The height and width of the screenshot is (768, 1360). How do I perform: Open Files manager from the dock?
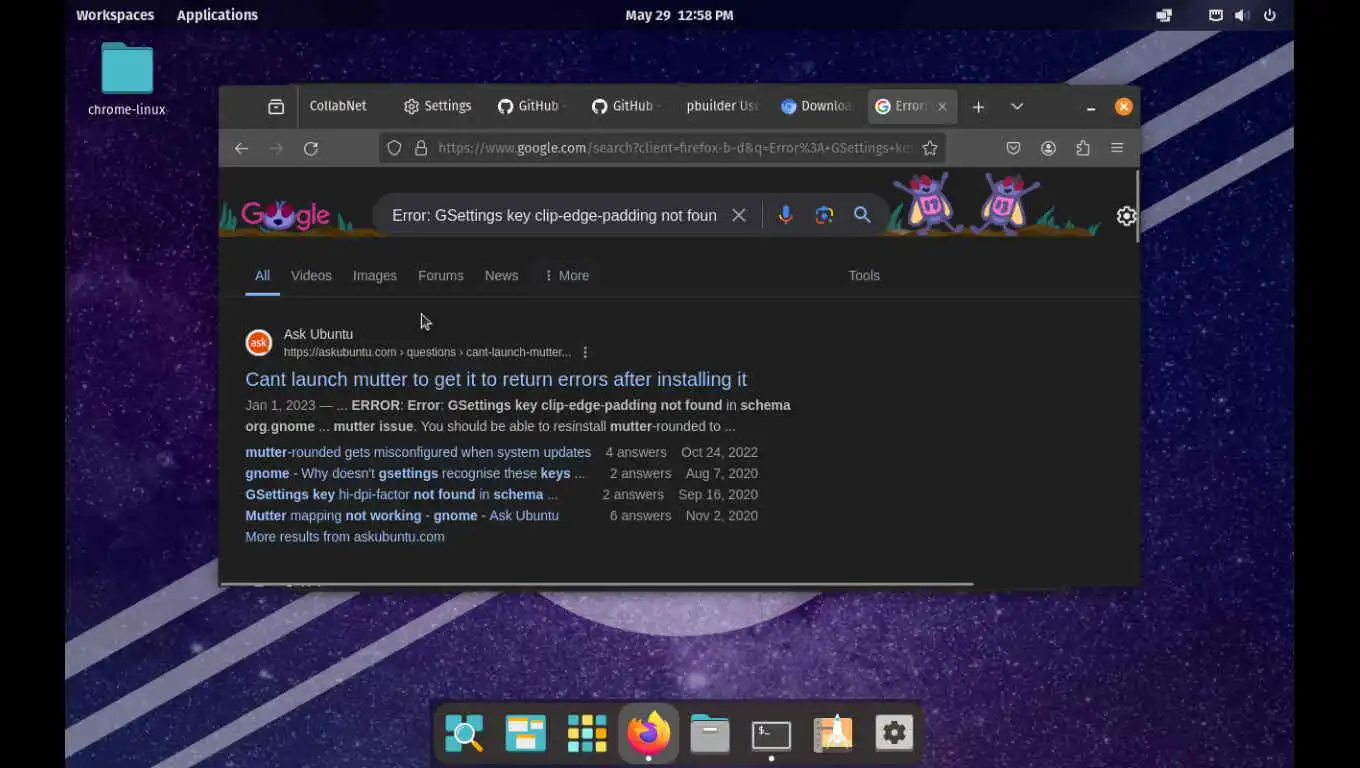[710, 734]
